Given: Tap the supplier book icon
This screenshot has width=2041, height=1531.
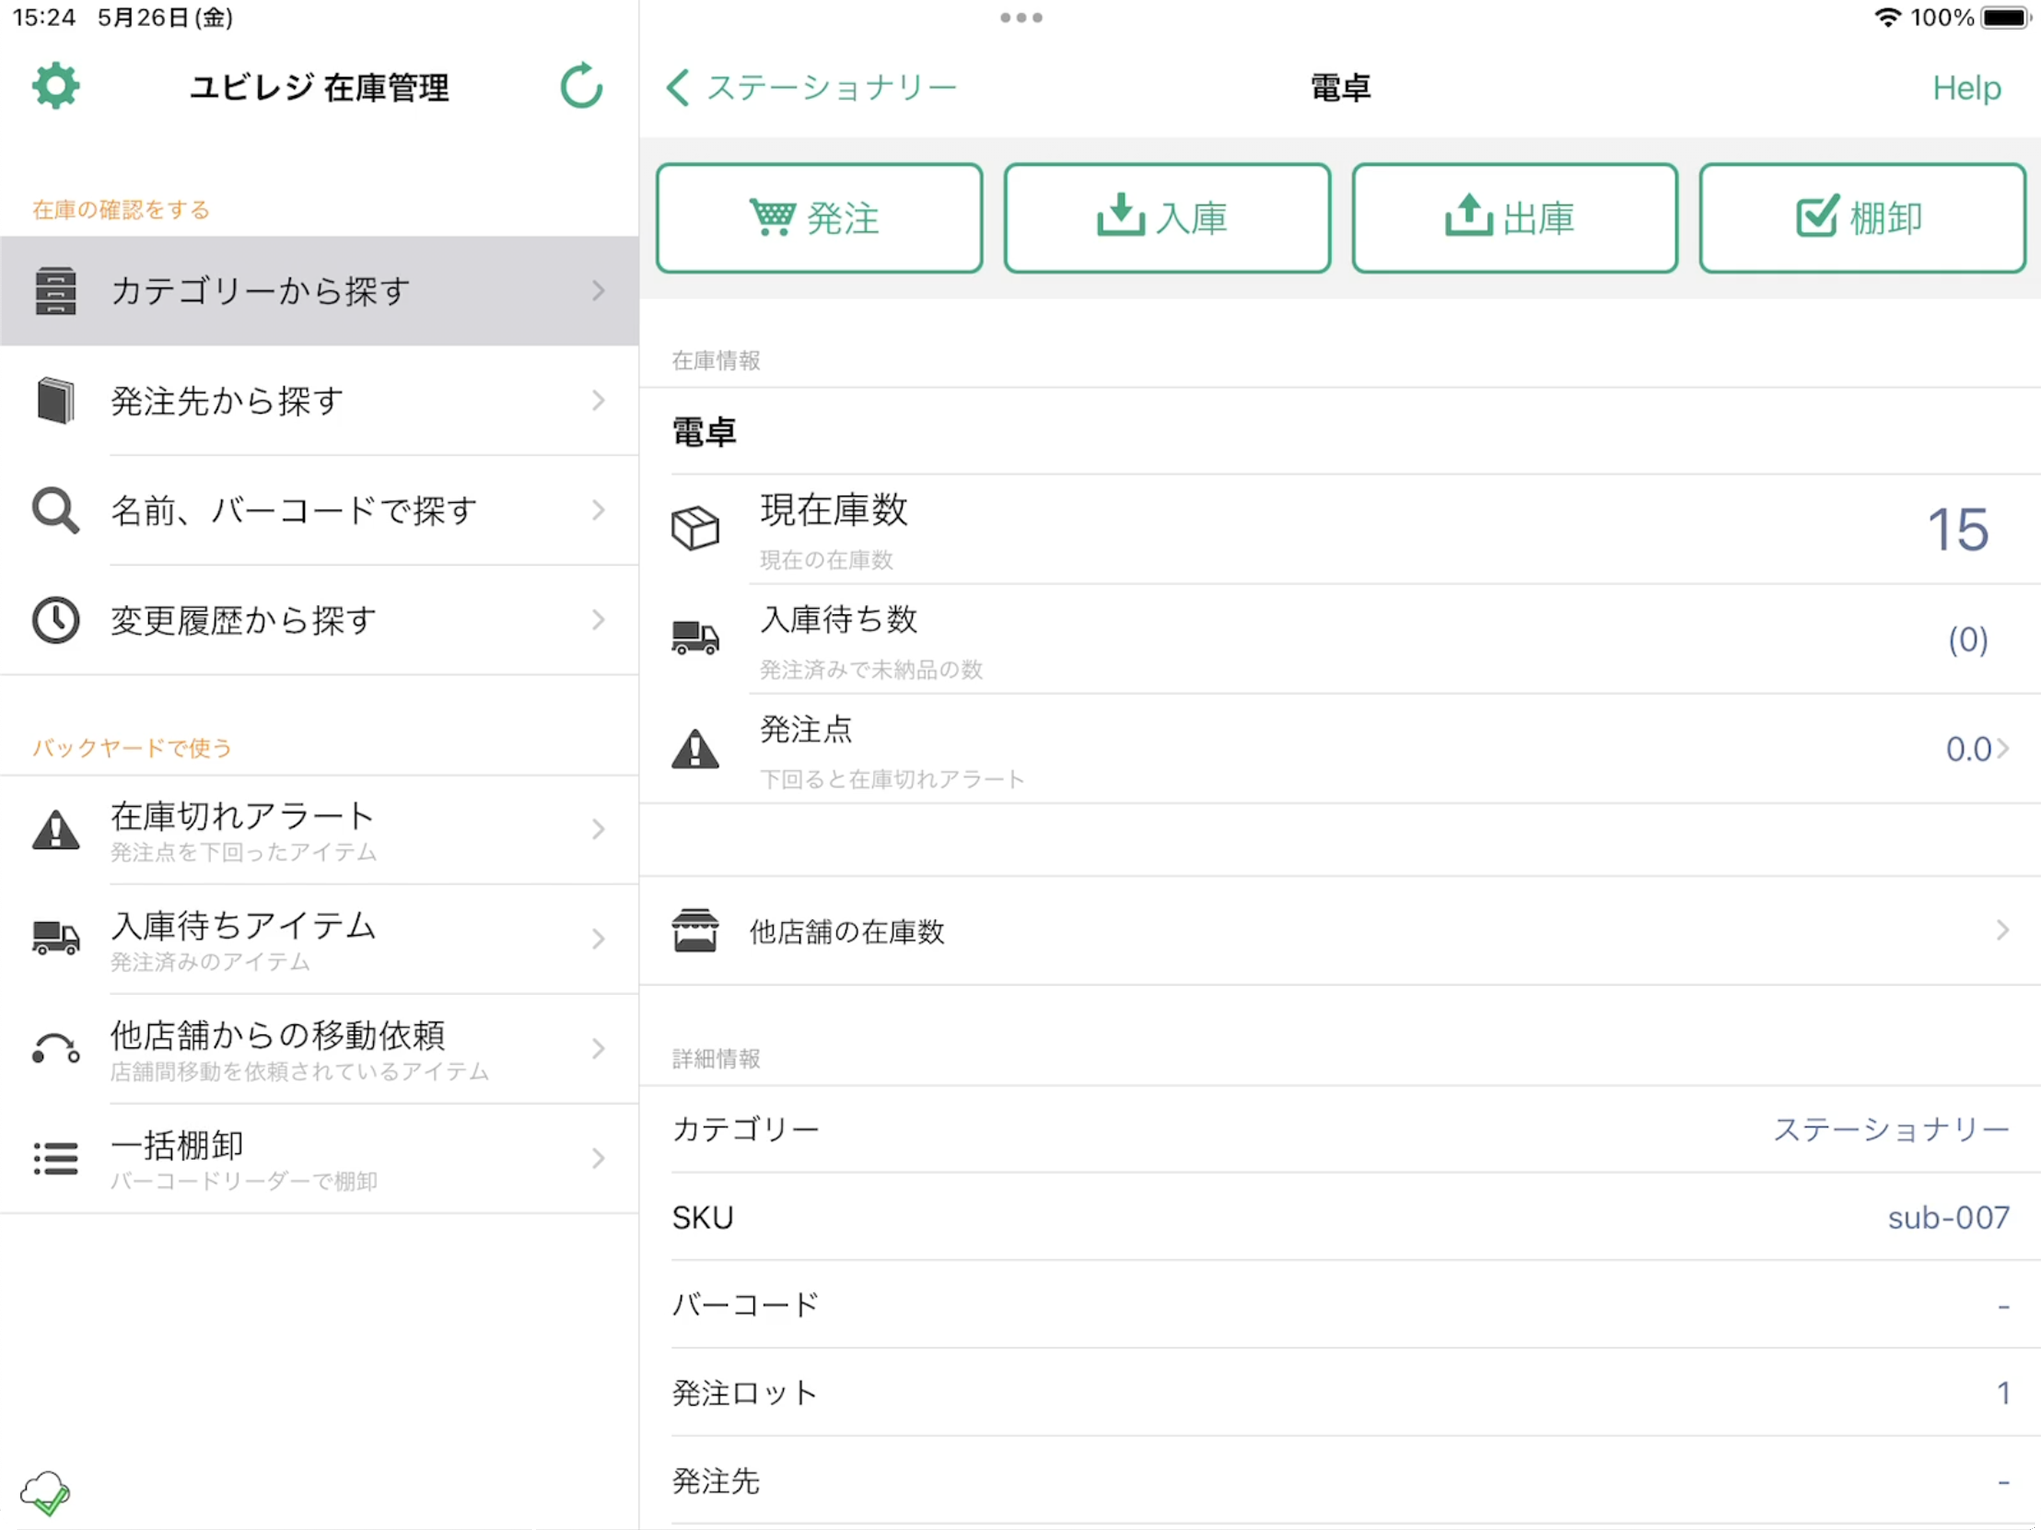Looking at the screenshot, I should point(56,401).
